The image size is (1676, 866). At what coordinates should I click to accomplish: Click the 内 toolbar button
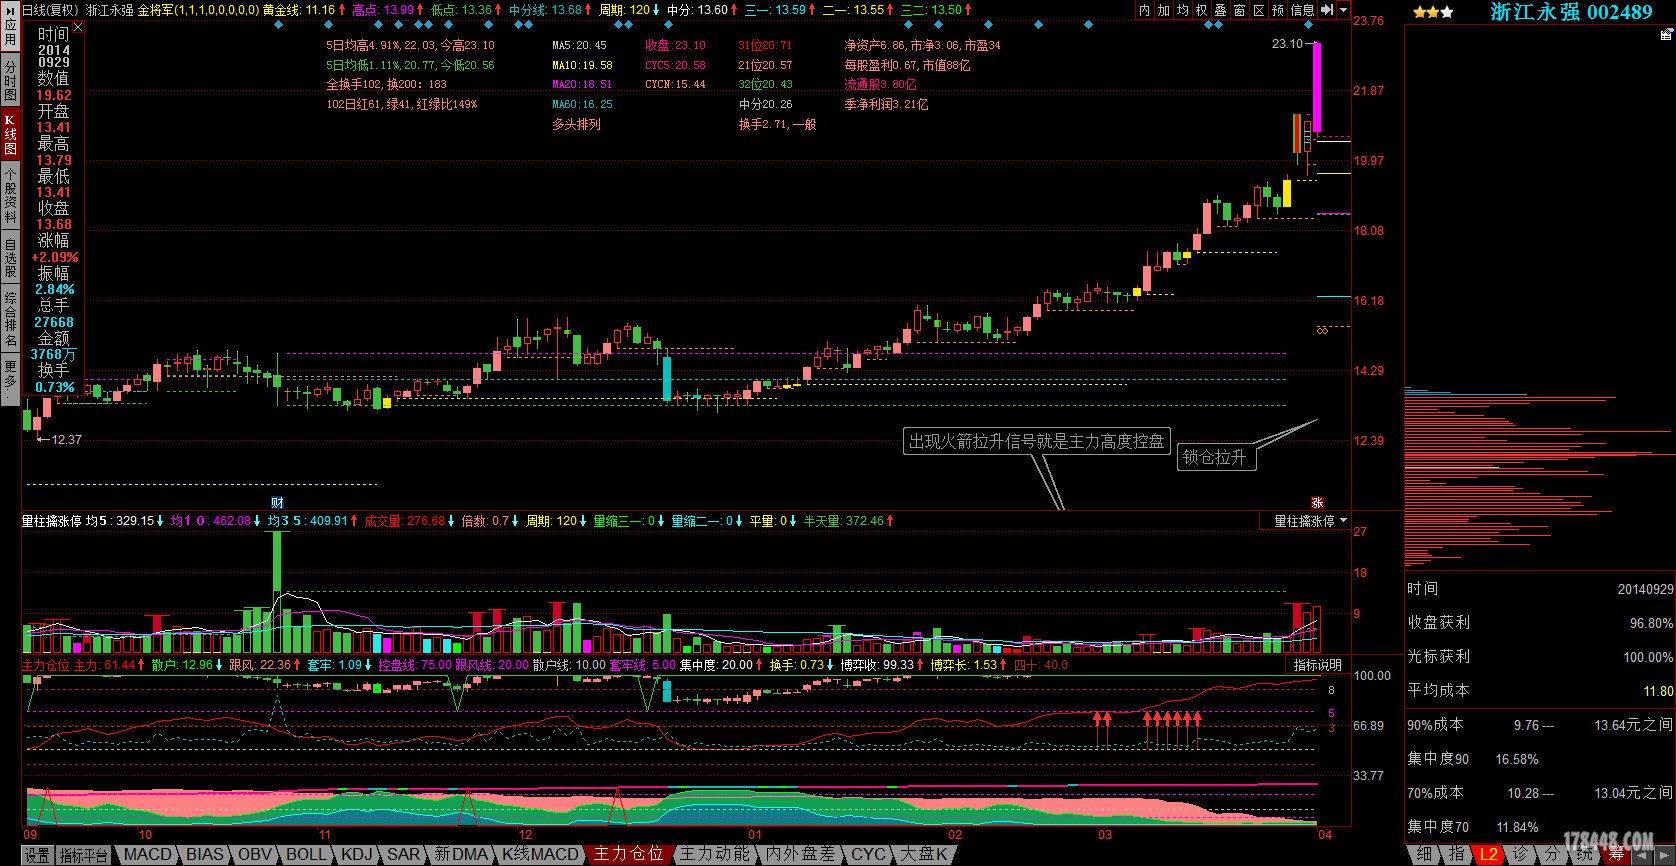click(1145, 9)
